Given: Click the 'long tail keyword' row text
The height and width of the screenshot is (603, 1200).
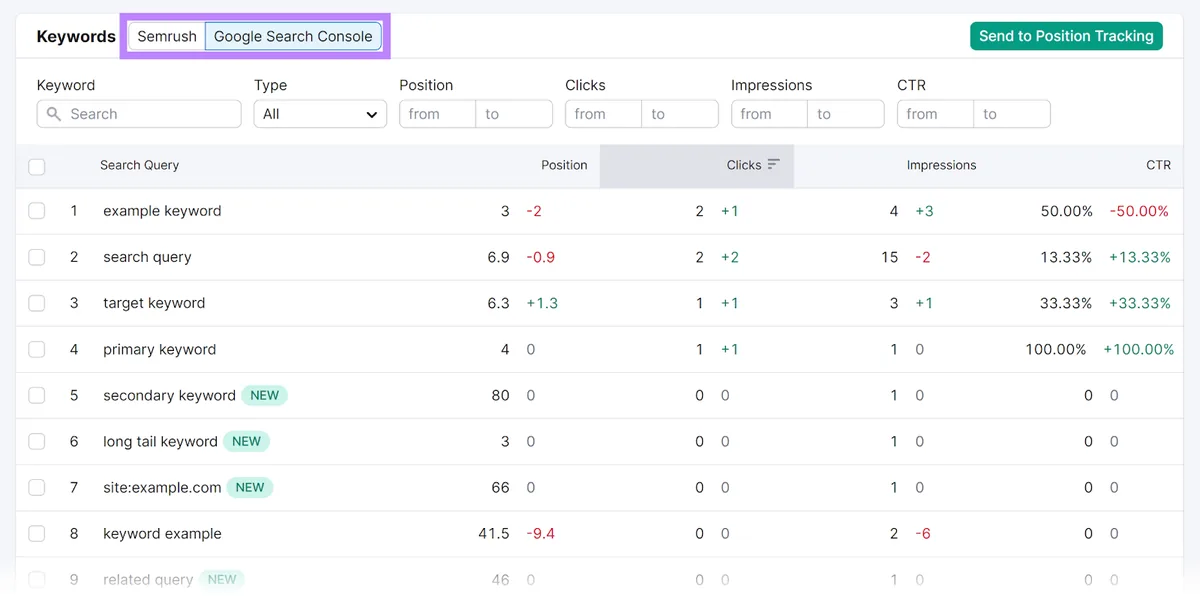Looking at the screenshot, I should point(160,441).
